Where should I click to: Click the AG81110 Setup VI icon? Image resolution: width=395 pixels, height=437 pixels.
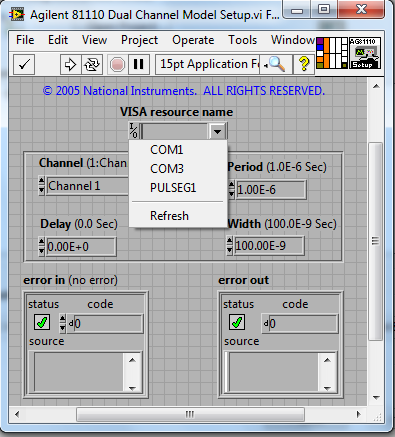click(x=364, y=53)
